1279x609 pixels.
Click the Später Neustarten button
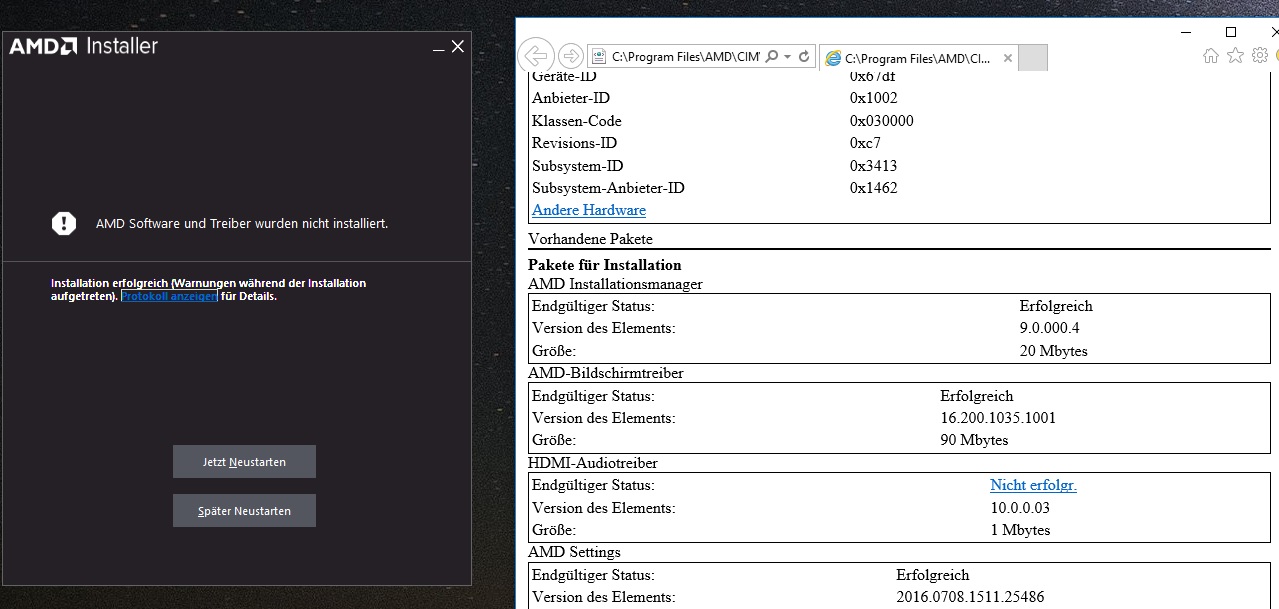244,511
